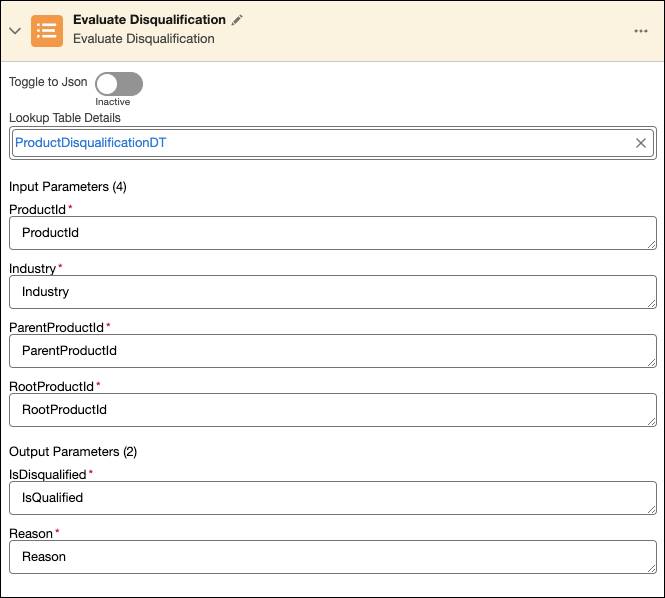Click the IsDisqualified field label
The image size is (665, 598).
(48, 475)
